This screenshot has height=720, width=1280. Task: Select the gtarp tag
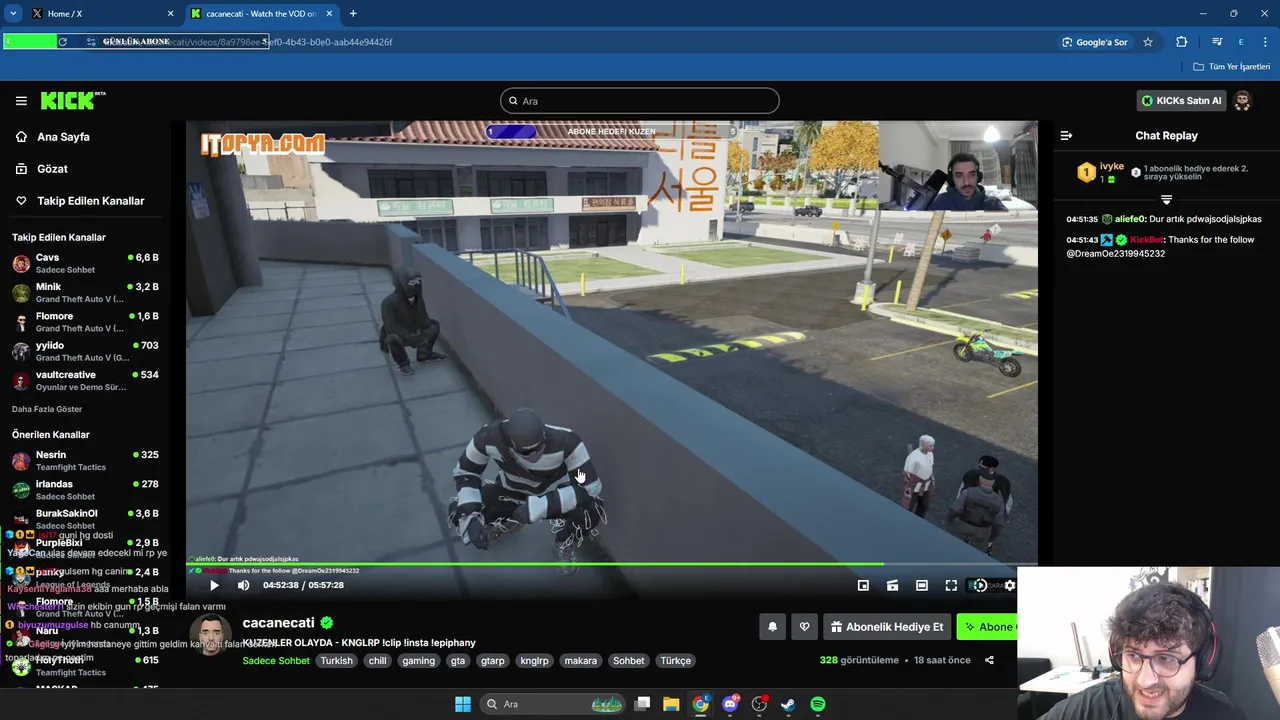click(x=493, y=661)
